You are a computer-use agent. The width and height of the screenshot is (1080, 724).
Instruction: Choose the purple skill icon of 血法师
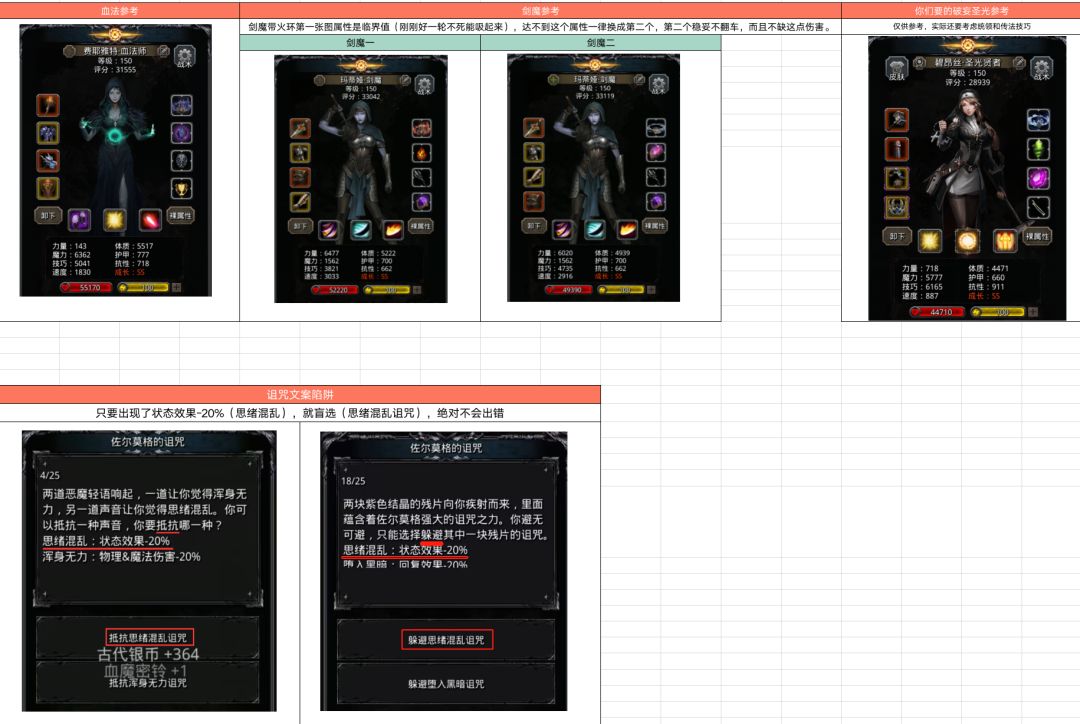(x=80, y=220)
